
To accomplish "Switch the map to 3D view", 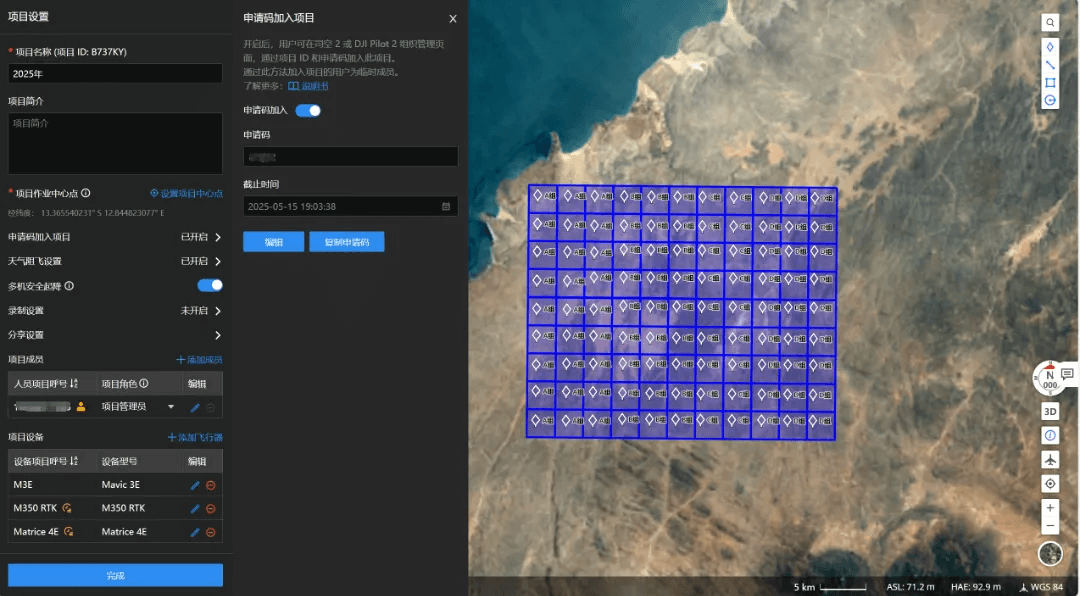I will click(1050, 411).
